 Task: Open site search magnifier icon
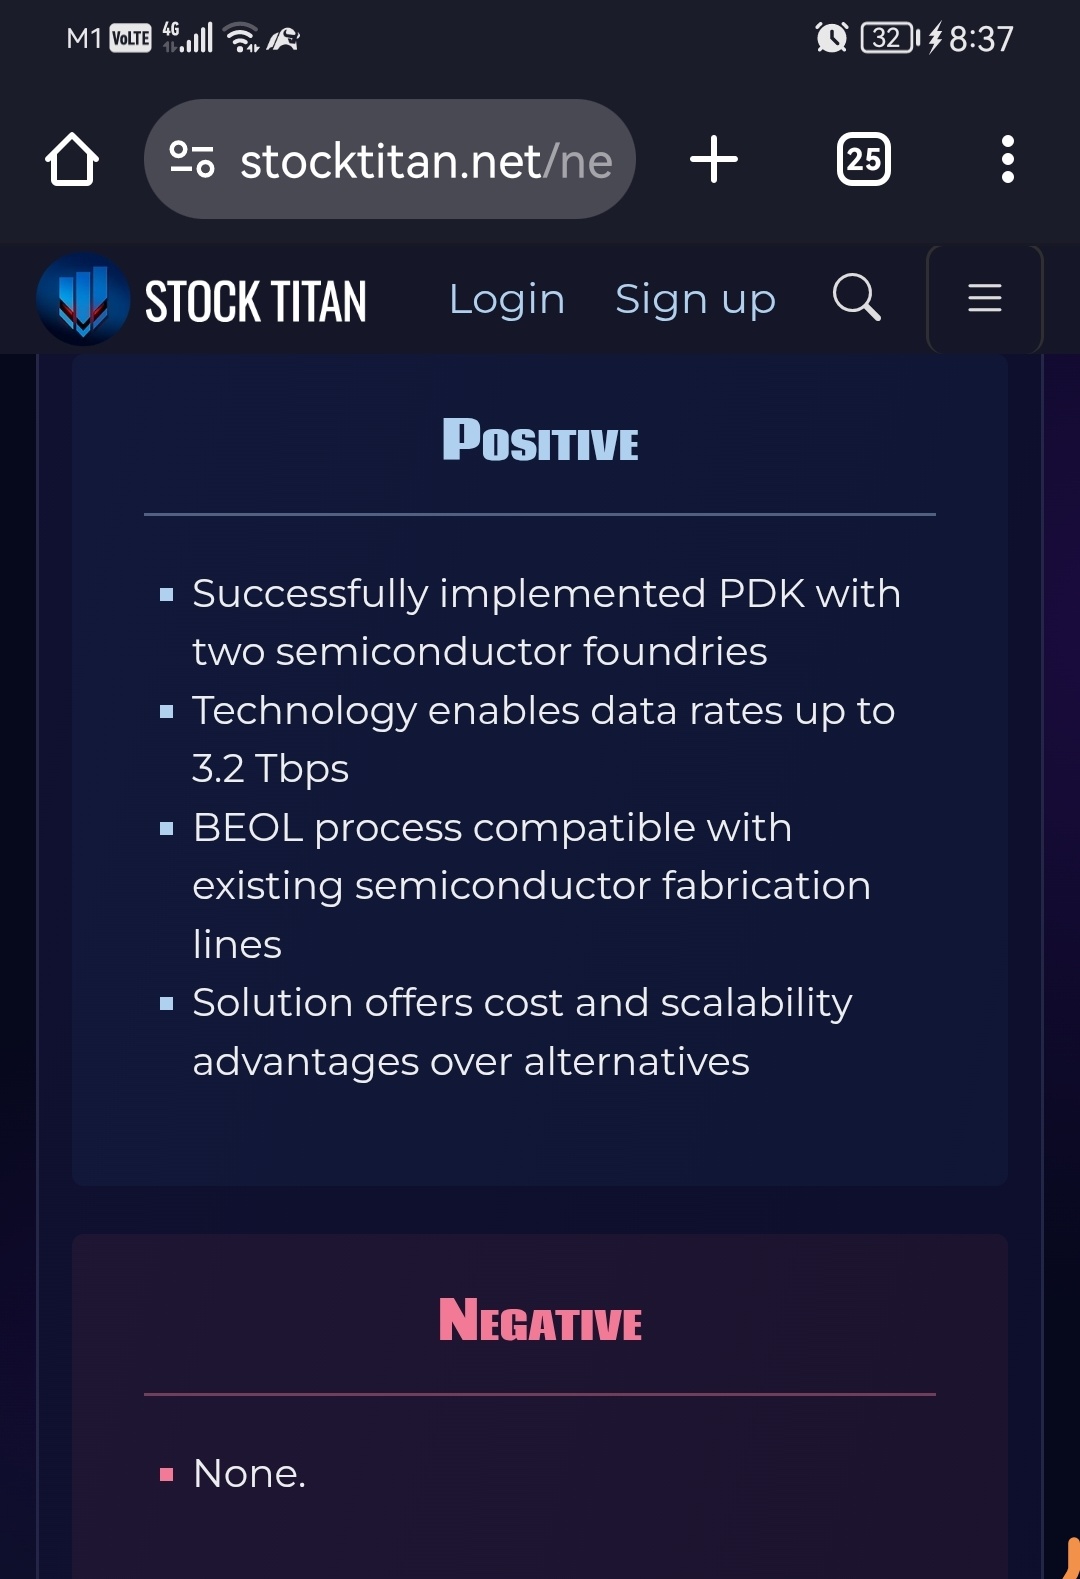point(856,297)
